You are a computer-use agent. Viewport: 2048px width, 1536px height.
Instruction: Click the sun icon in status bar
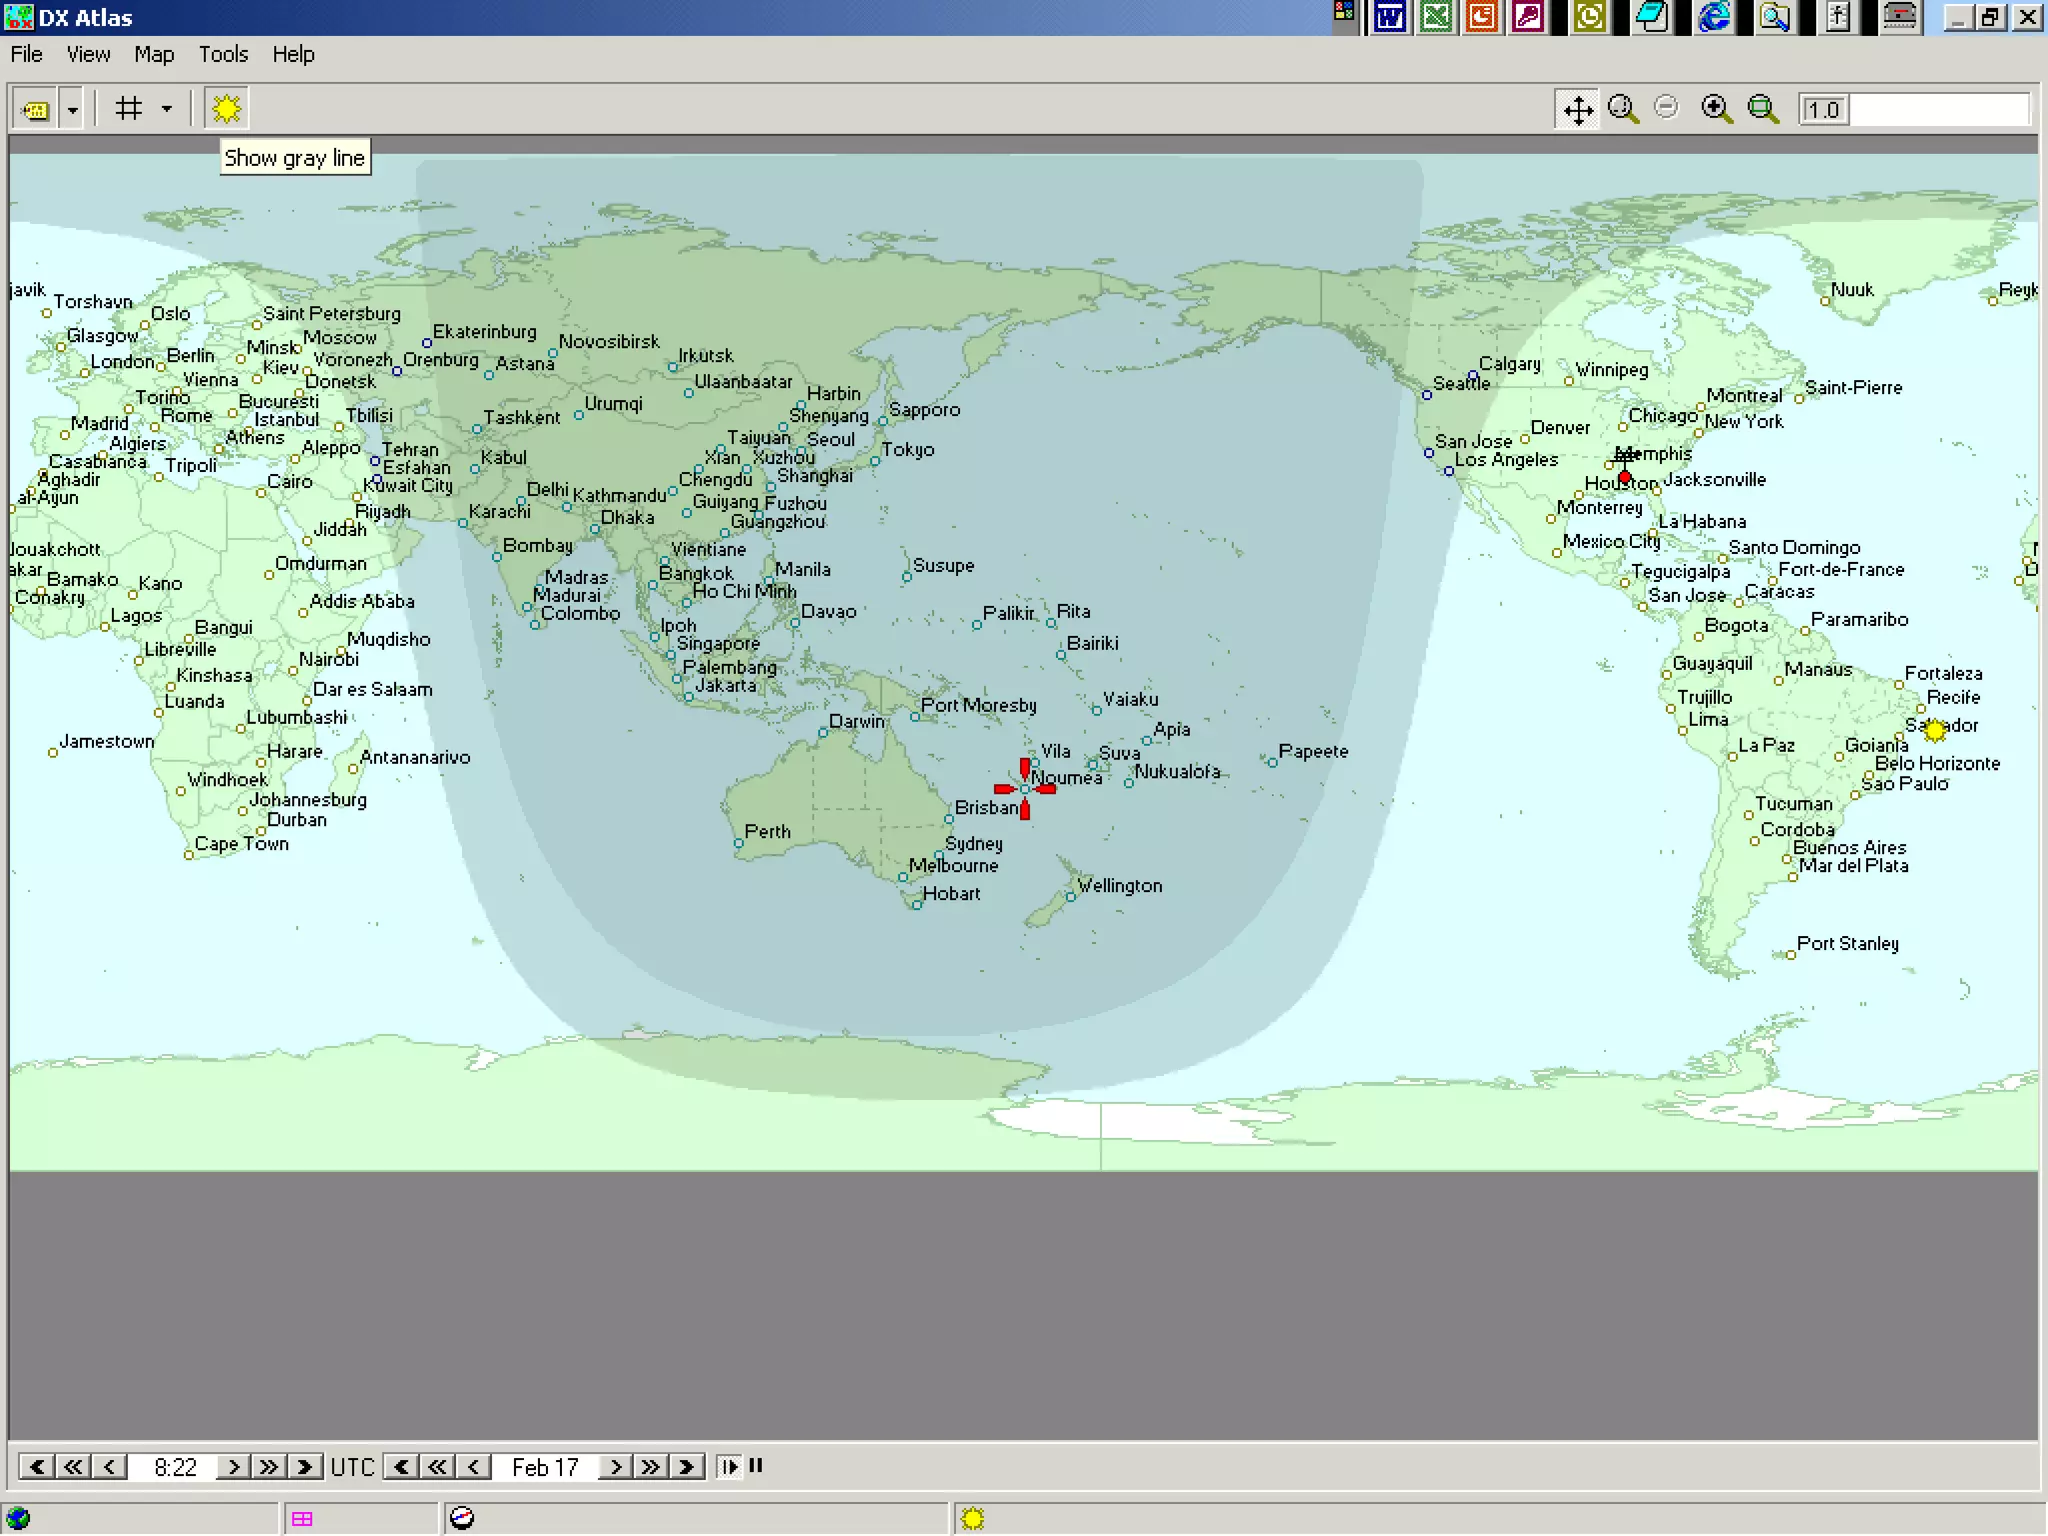click(972, 1519)
